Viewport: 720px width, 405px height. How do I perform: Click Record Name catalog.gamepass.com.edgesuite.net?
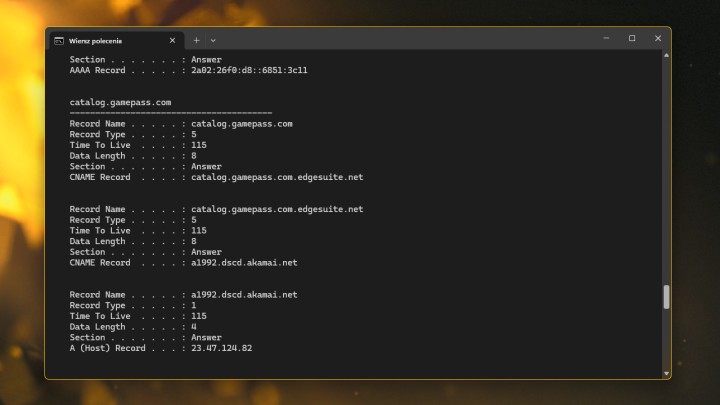[x=277, y=209]
